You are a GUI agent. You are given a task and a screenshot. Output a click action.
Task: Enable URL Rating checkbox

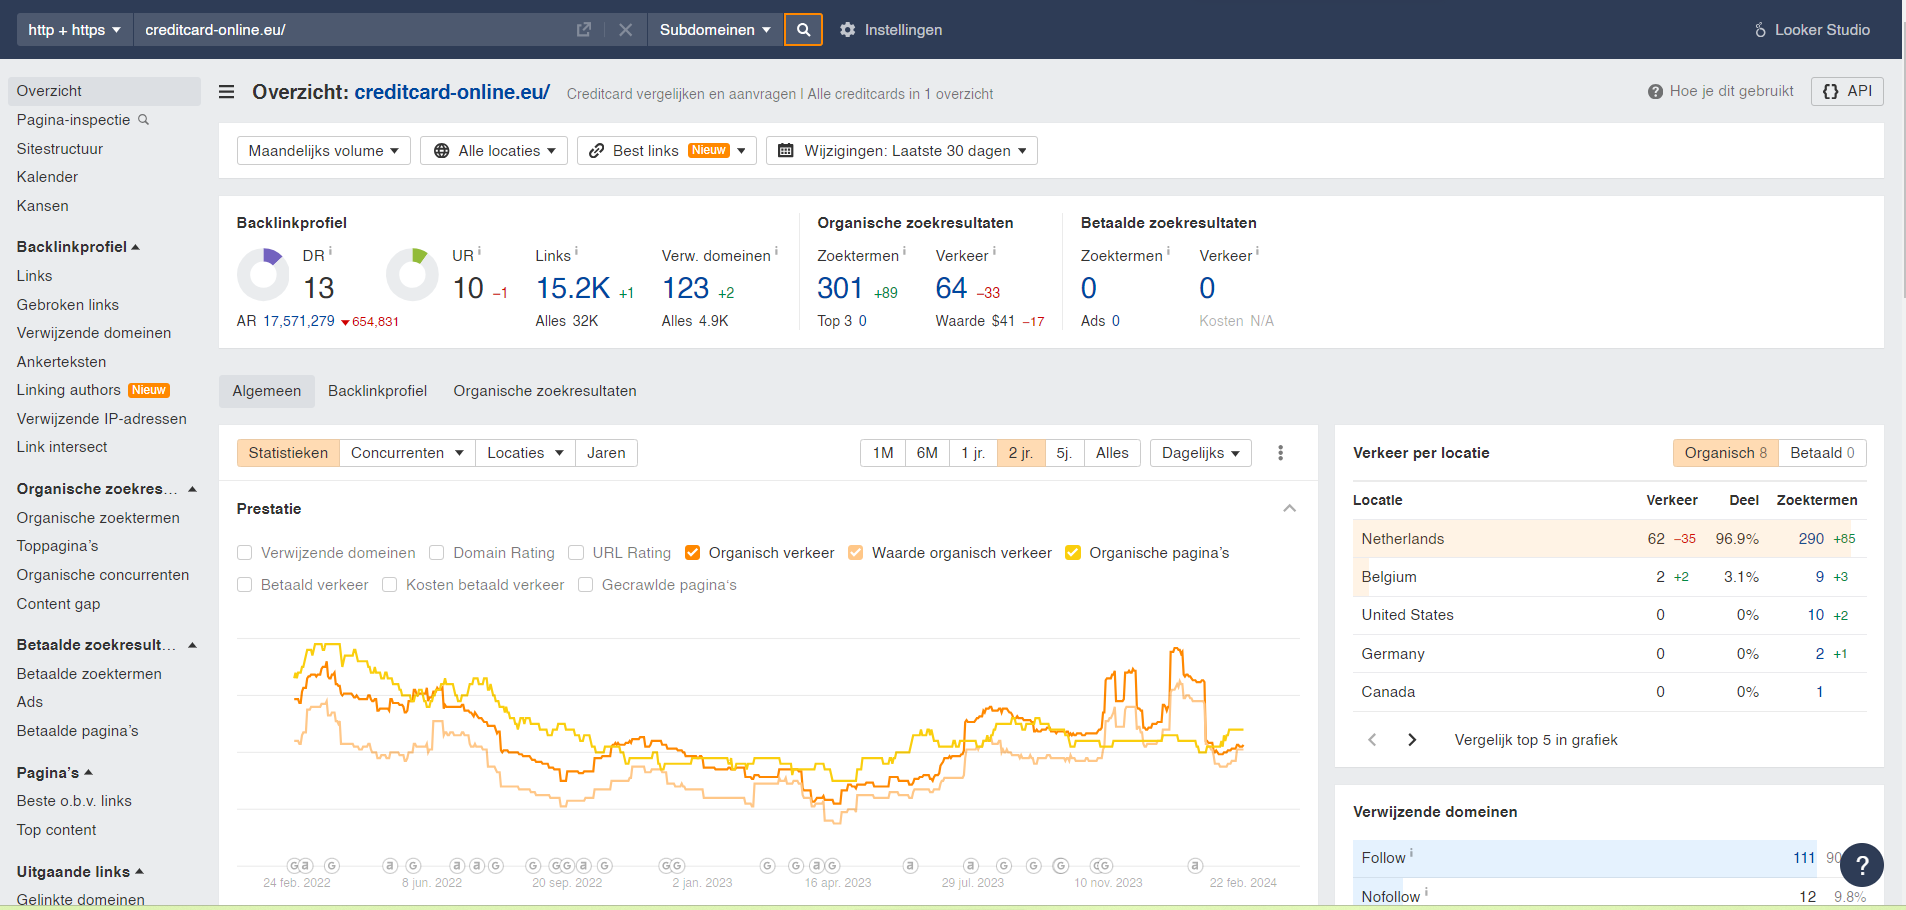(576, 553)
